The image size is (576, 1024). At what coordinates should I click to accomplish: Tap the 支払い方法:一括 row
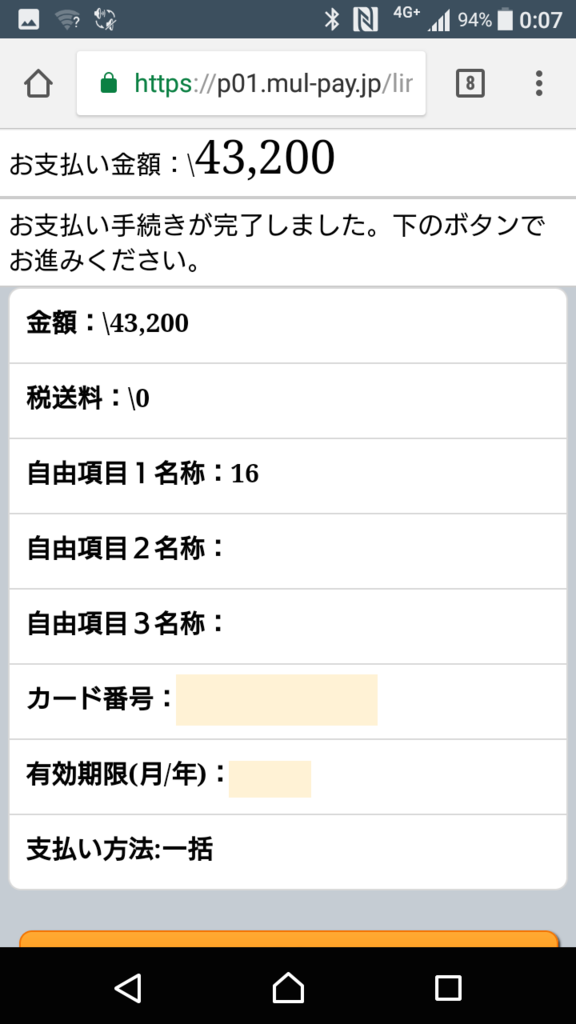tap(288, 852)
